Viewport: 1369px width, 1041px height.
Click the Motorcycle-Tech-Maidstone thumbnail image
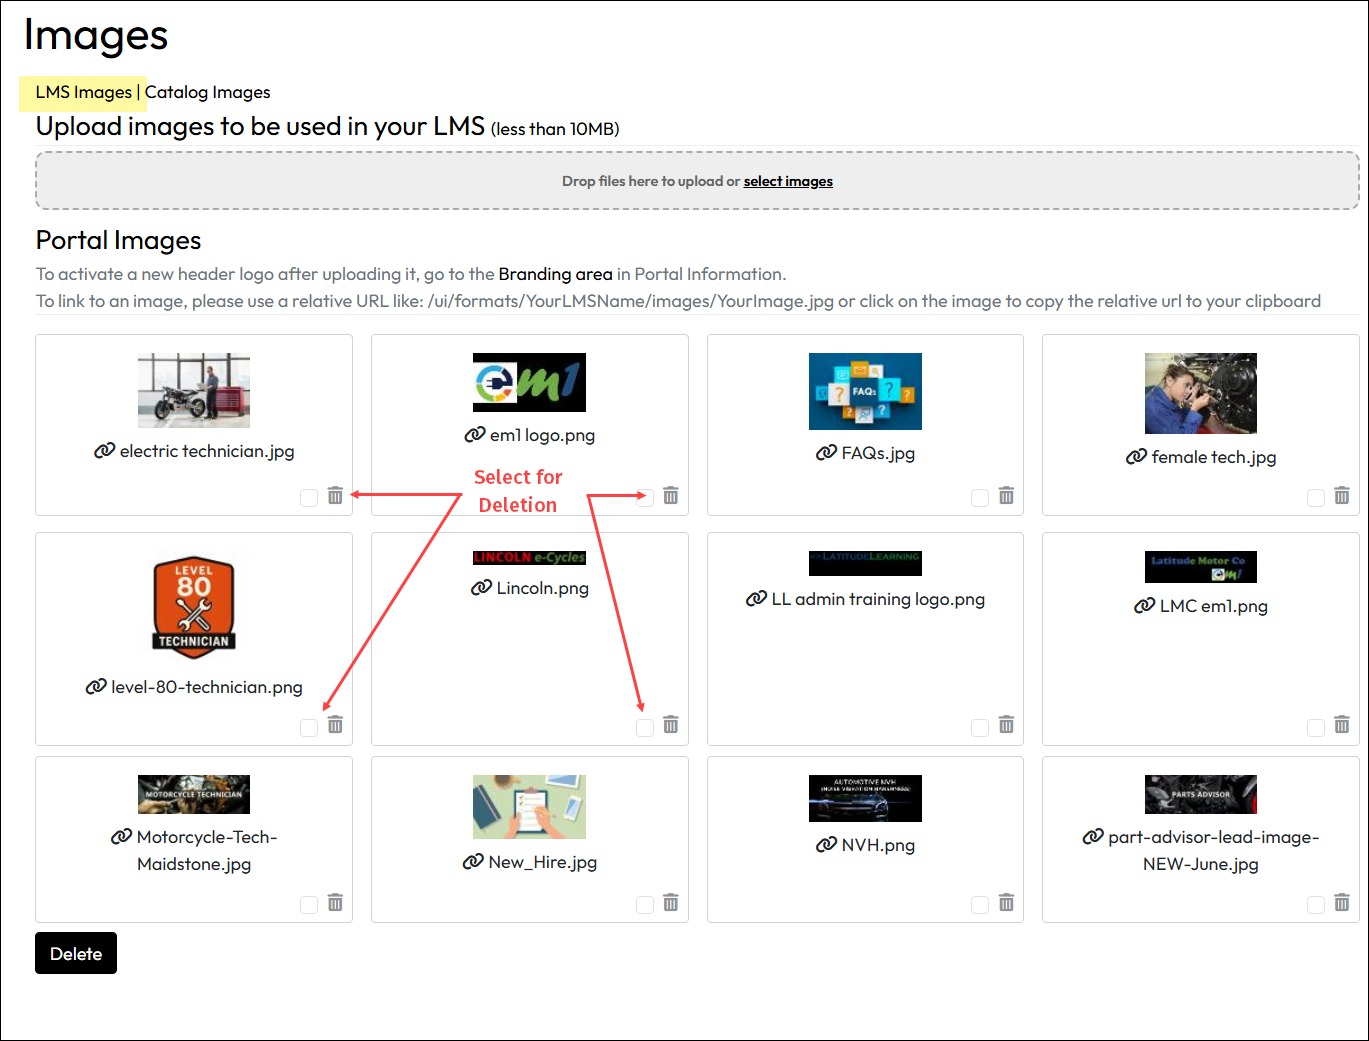194,795
